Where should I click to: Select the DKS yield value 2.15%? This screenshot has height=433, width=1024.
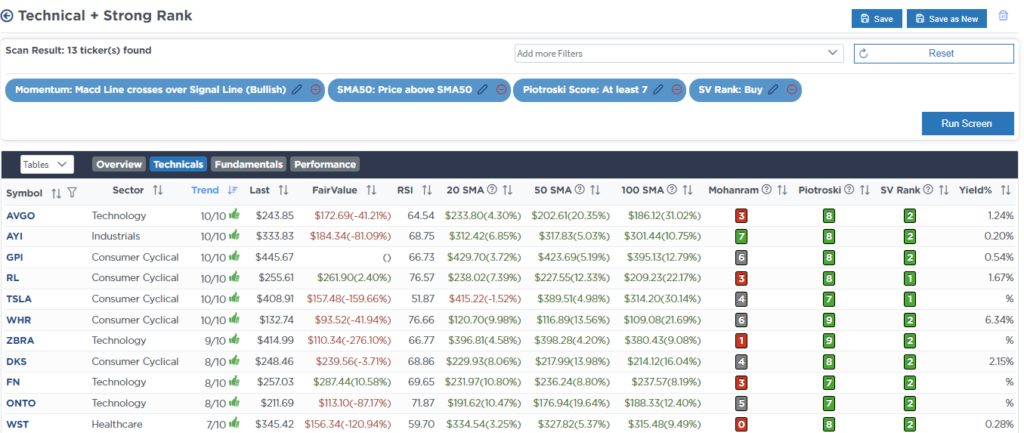pyautogui.click(x=1000, y=361)
